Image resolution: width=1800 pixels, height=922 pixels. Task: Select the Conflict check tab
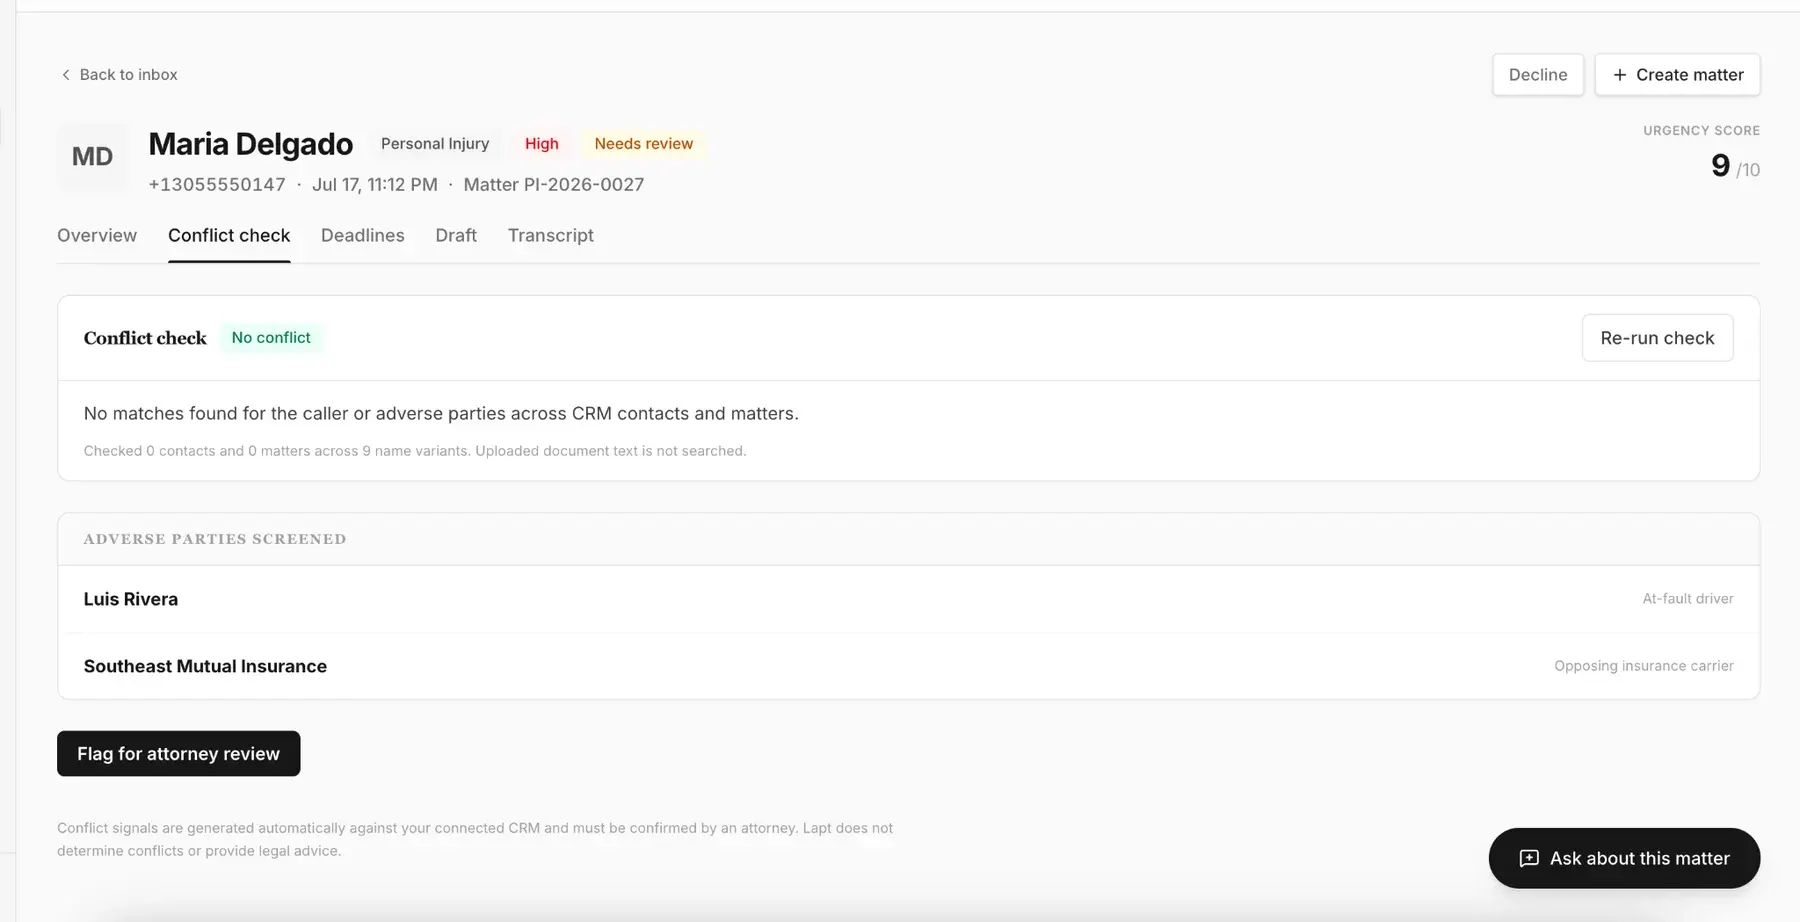click(x=229, y=236)
